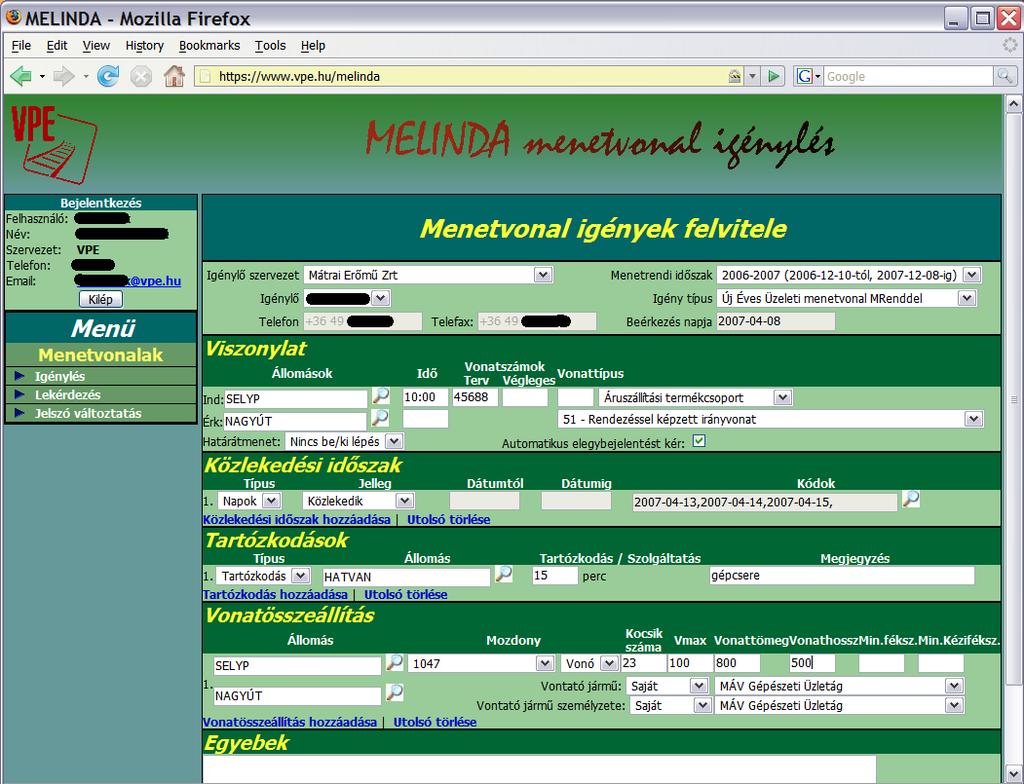Click the page scrollbar down arrow
The height and width of the screenshot is (784, 1024).
(x=1013, y=773)
